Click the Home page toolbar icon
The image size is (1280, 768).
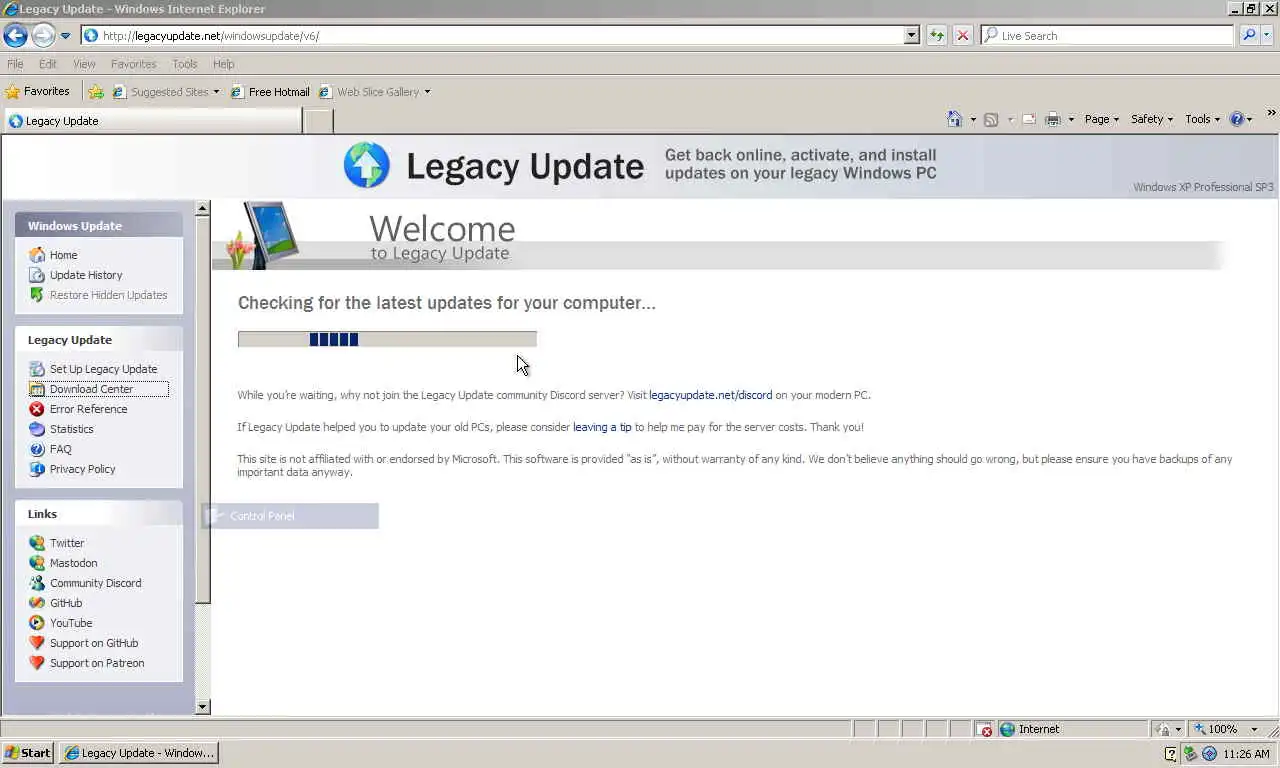(x=954, y=119)
